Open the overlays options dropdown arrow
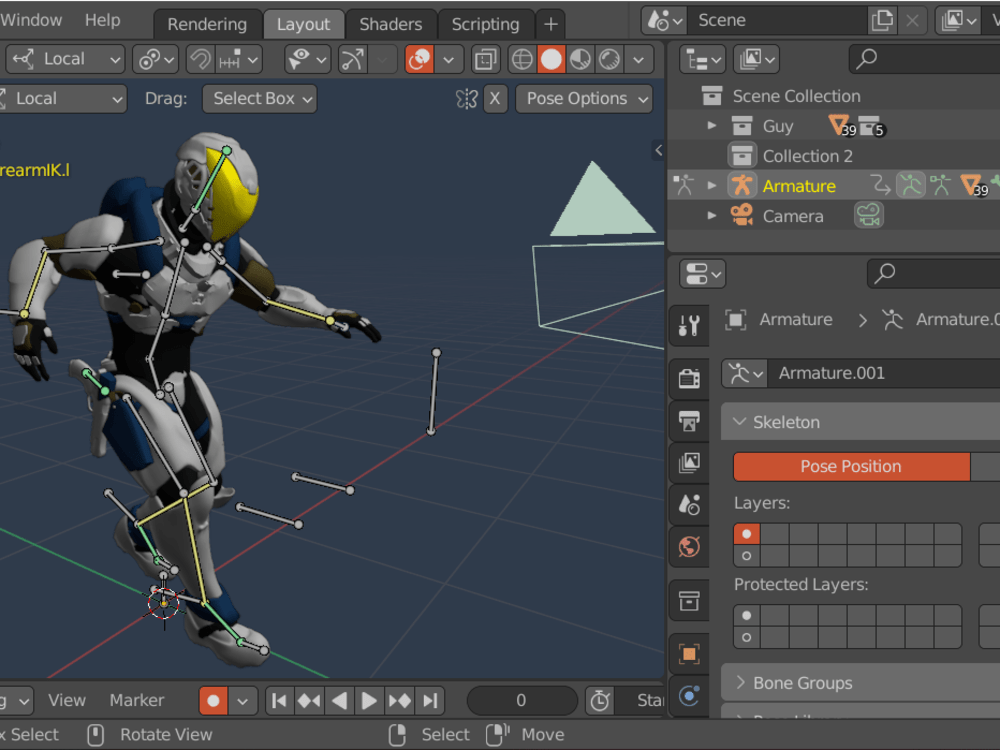 tap(448, 59)
